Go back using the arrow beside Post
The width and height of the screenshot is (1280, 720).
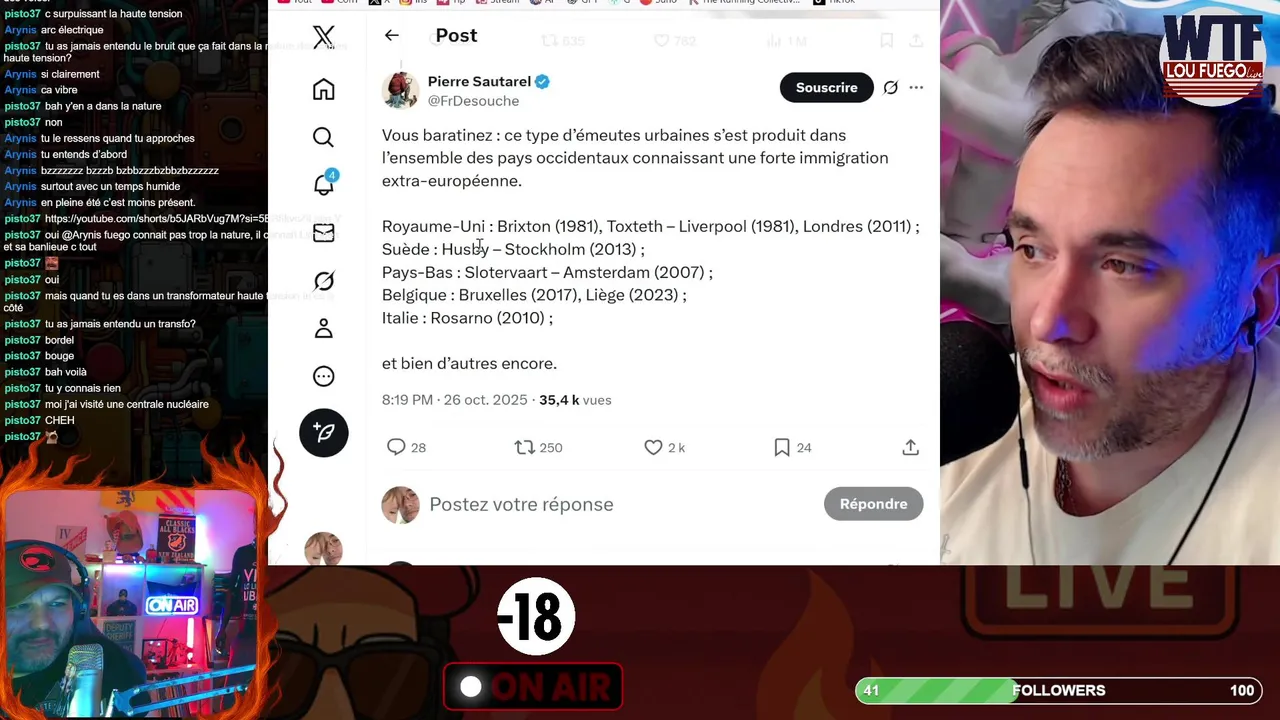[392, 35]
